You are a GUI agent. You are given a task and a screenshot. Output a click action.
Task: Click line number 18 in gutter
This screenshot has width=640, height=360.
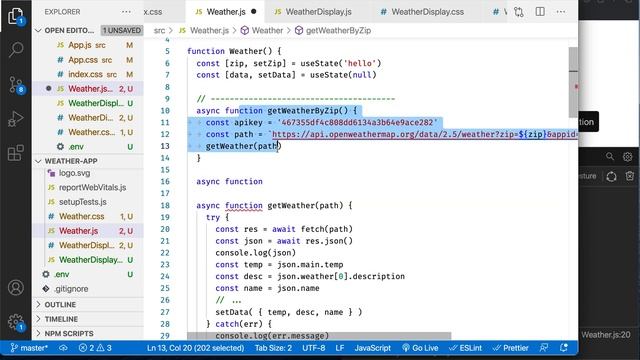tap(165, 205)
